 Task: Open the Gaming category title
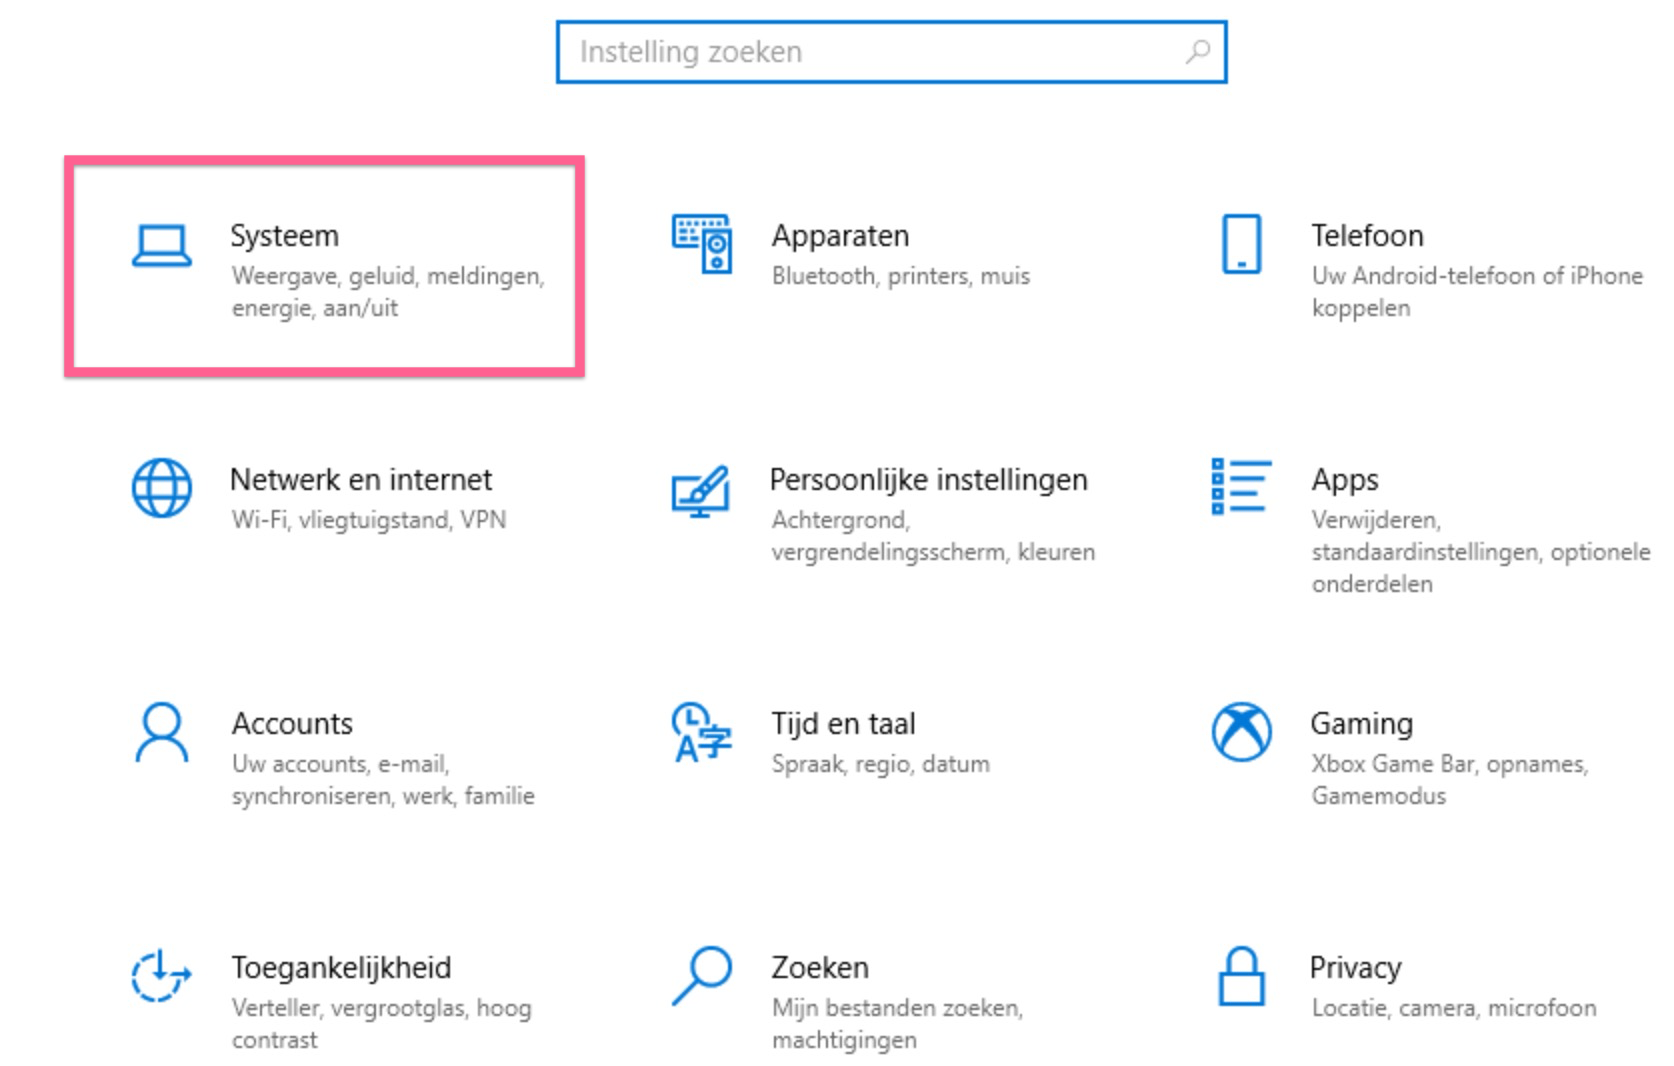tap(1361, 724)
